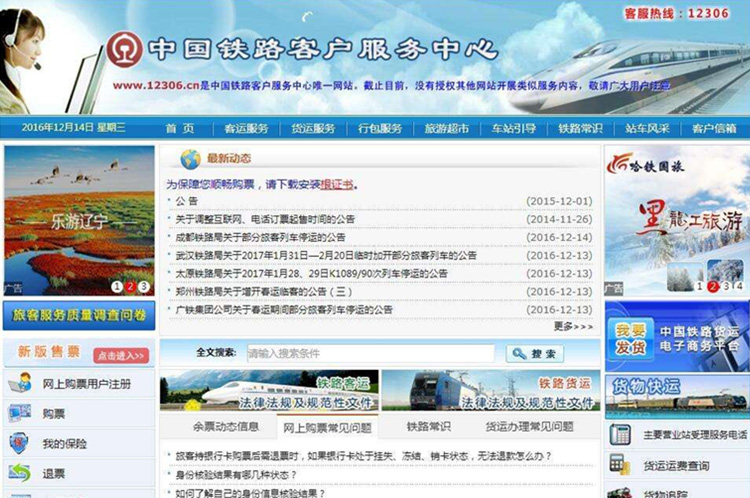Open the 货运服务 menu
This screenshot has width=750, height=498.
click(313, 128)
